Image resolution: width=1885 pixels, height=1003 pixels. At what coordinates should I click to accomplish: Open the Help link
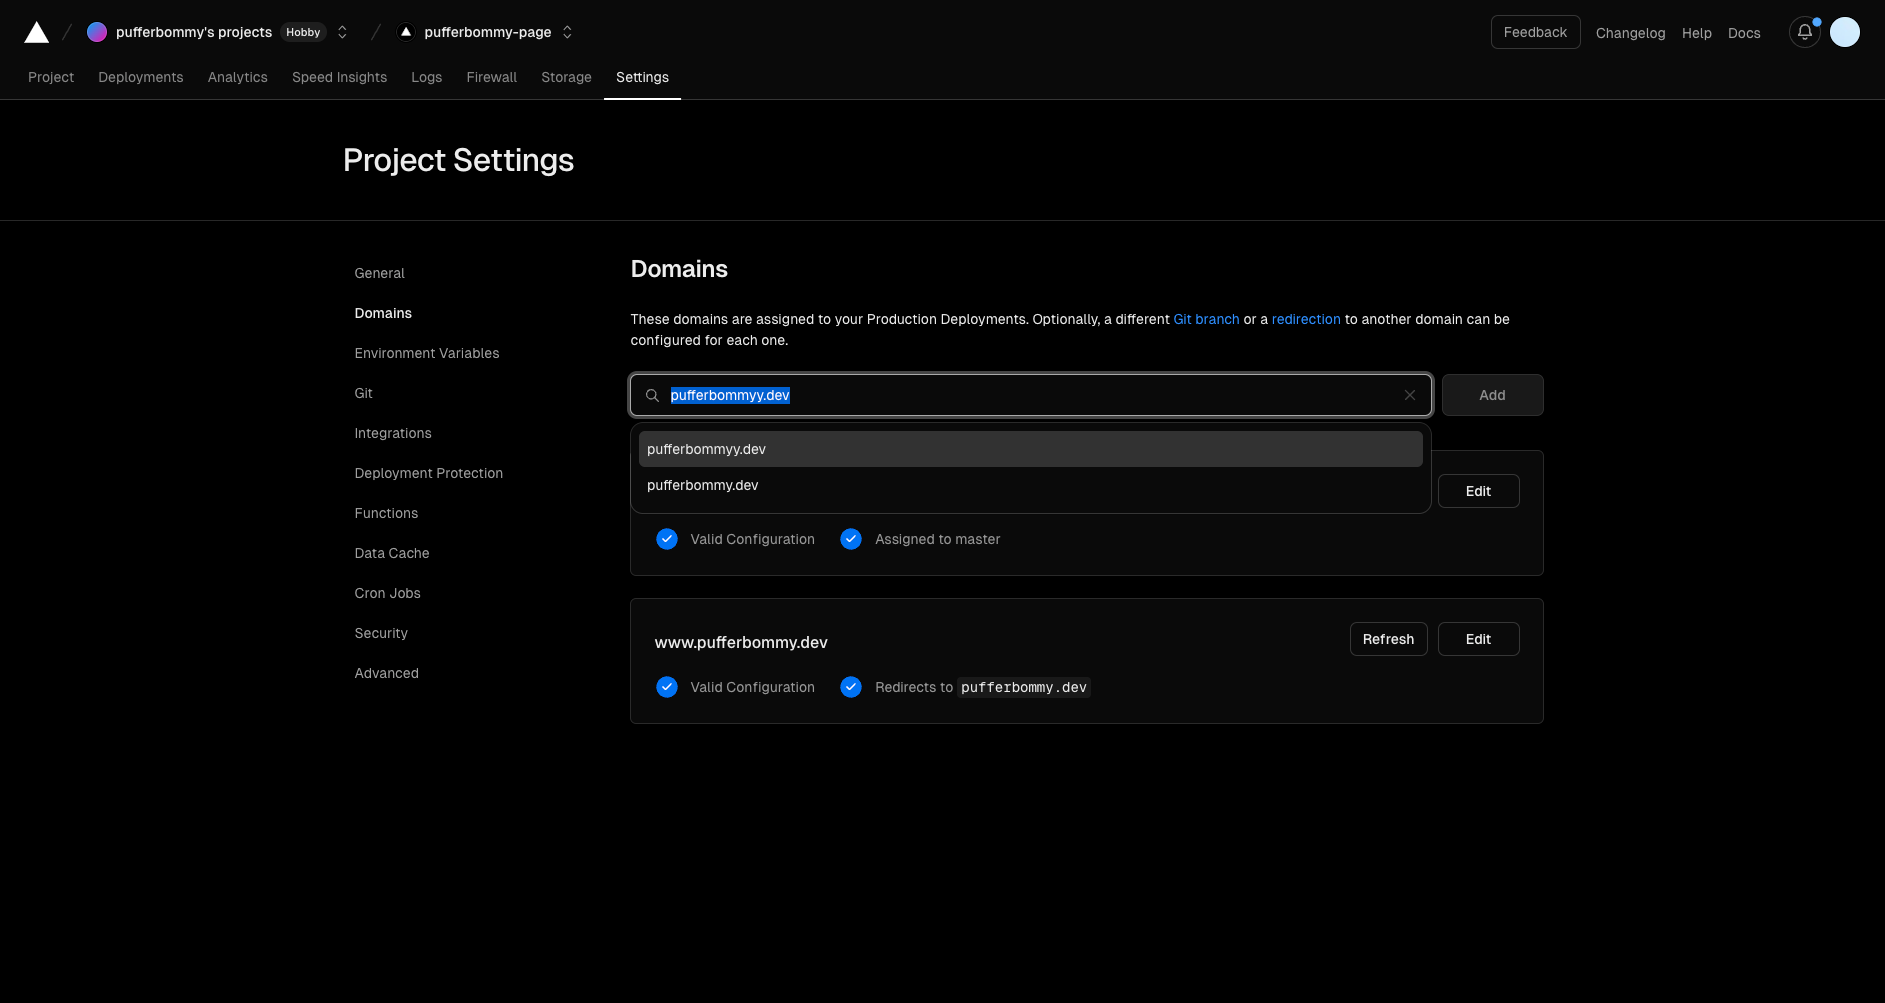click(x=1697, y=33)
